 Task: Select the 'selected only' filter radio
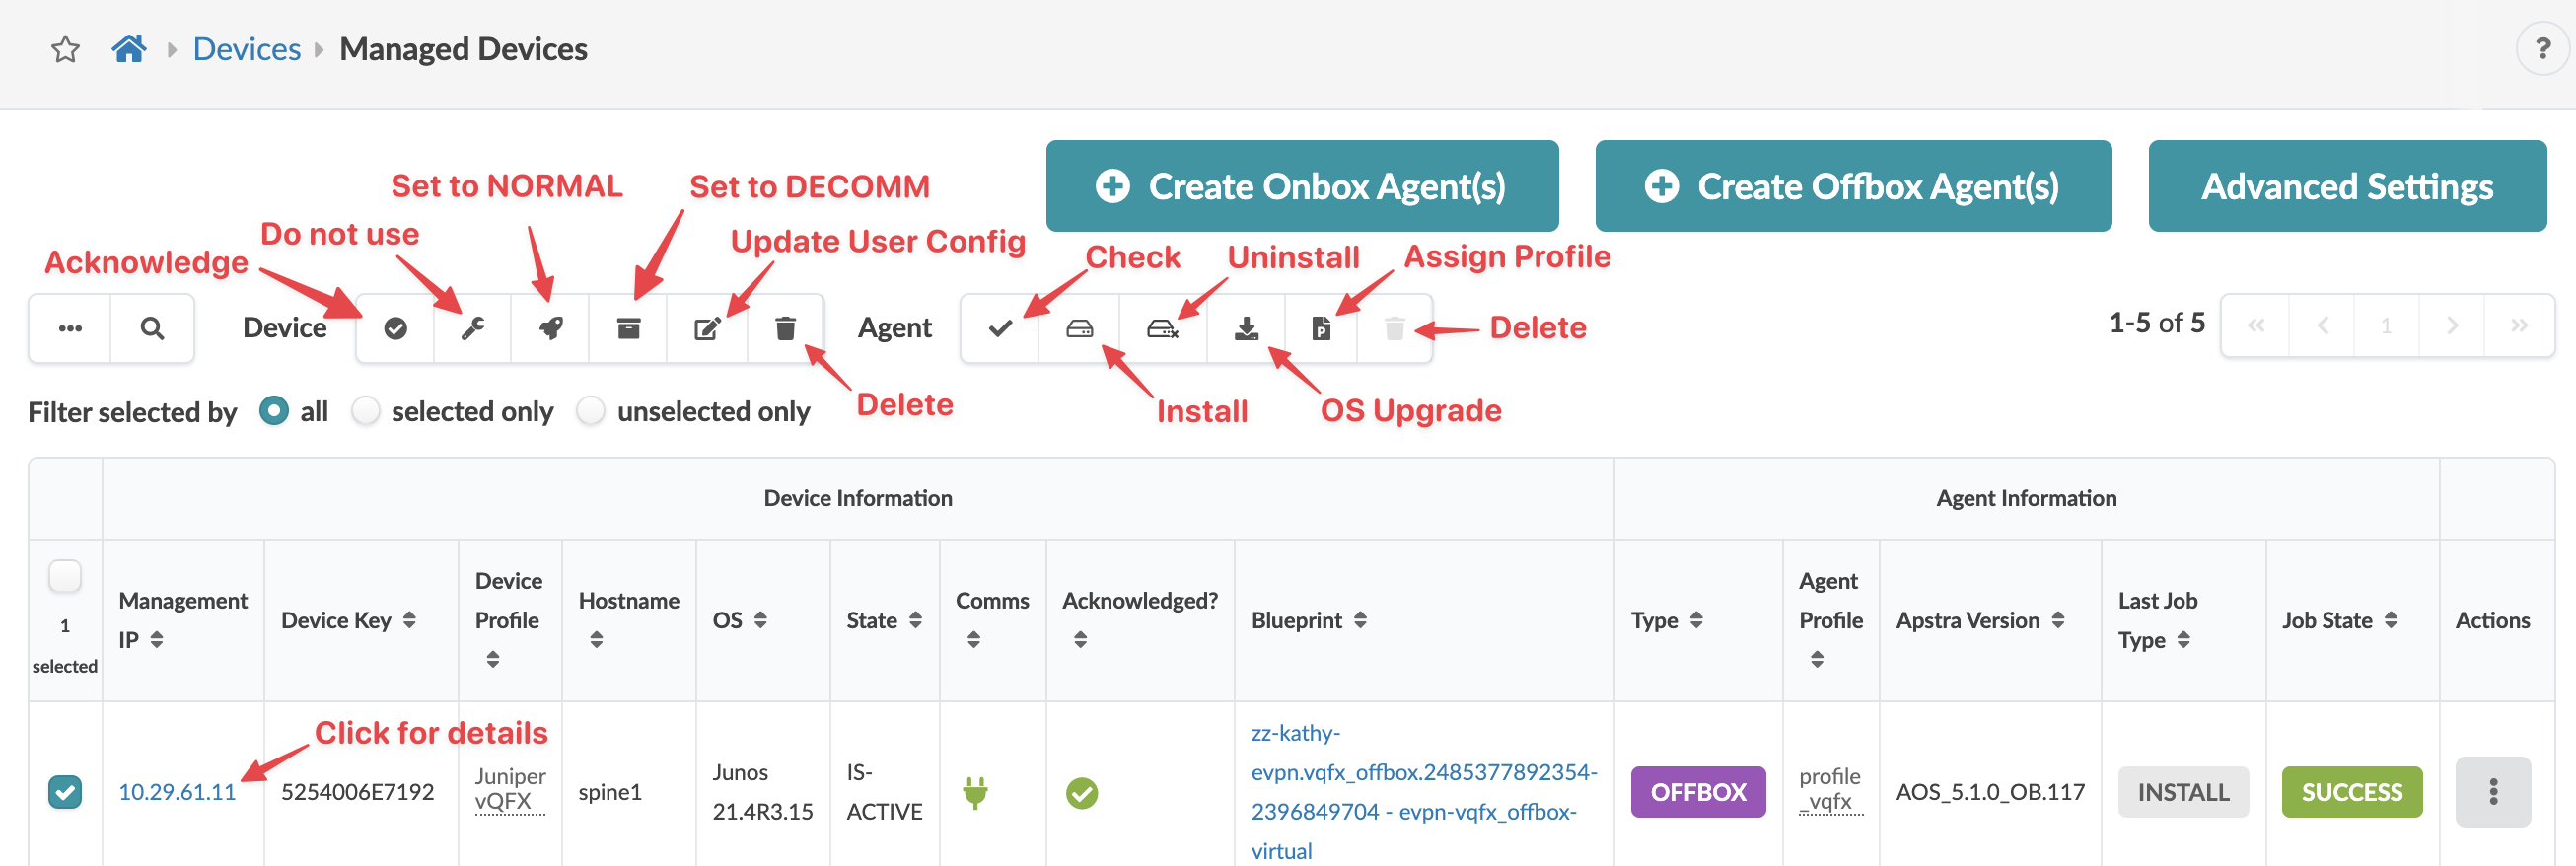click(366, 411)
